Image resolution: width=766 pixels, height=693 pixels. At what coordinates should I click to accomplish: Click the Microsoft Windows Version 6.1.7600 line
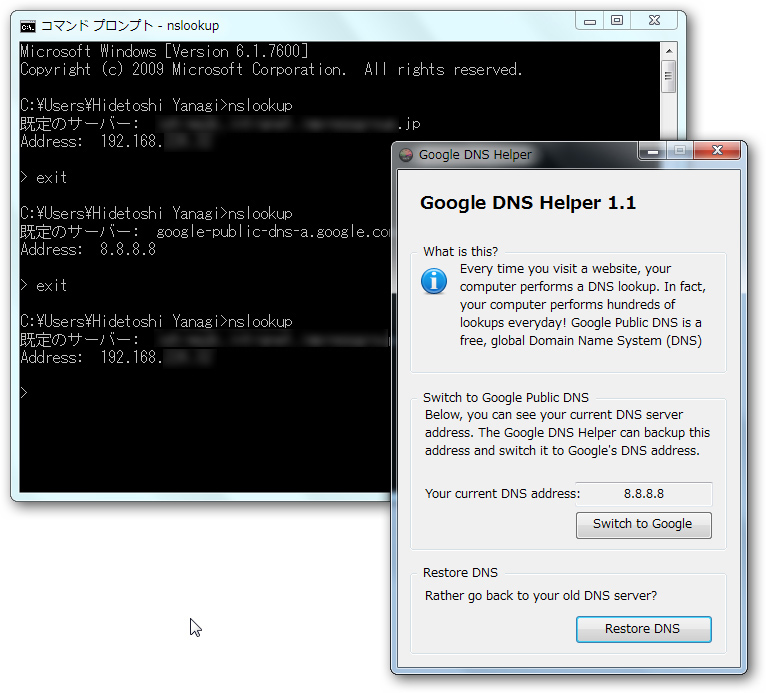(x=164, y=51)
